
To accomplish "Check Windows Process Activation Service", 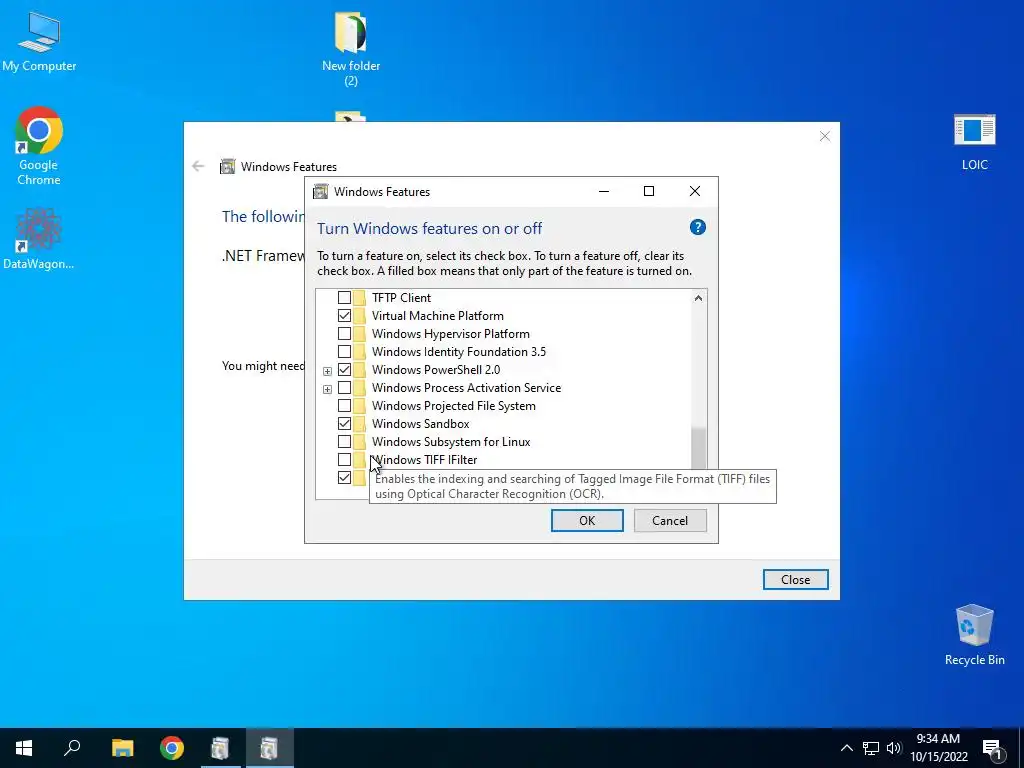I will 344,388.
